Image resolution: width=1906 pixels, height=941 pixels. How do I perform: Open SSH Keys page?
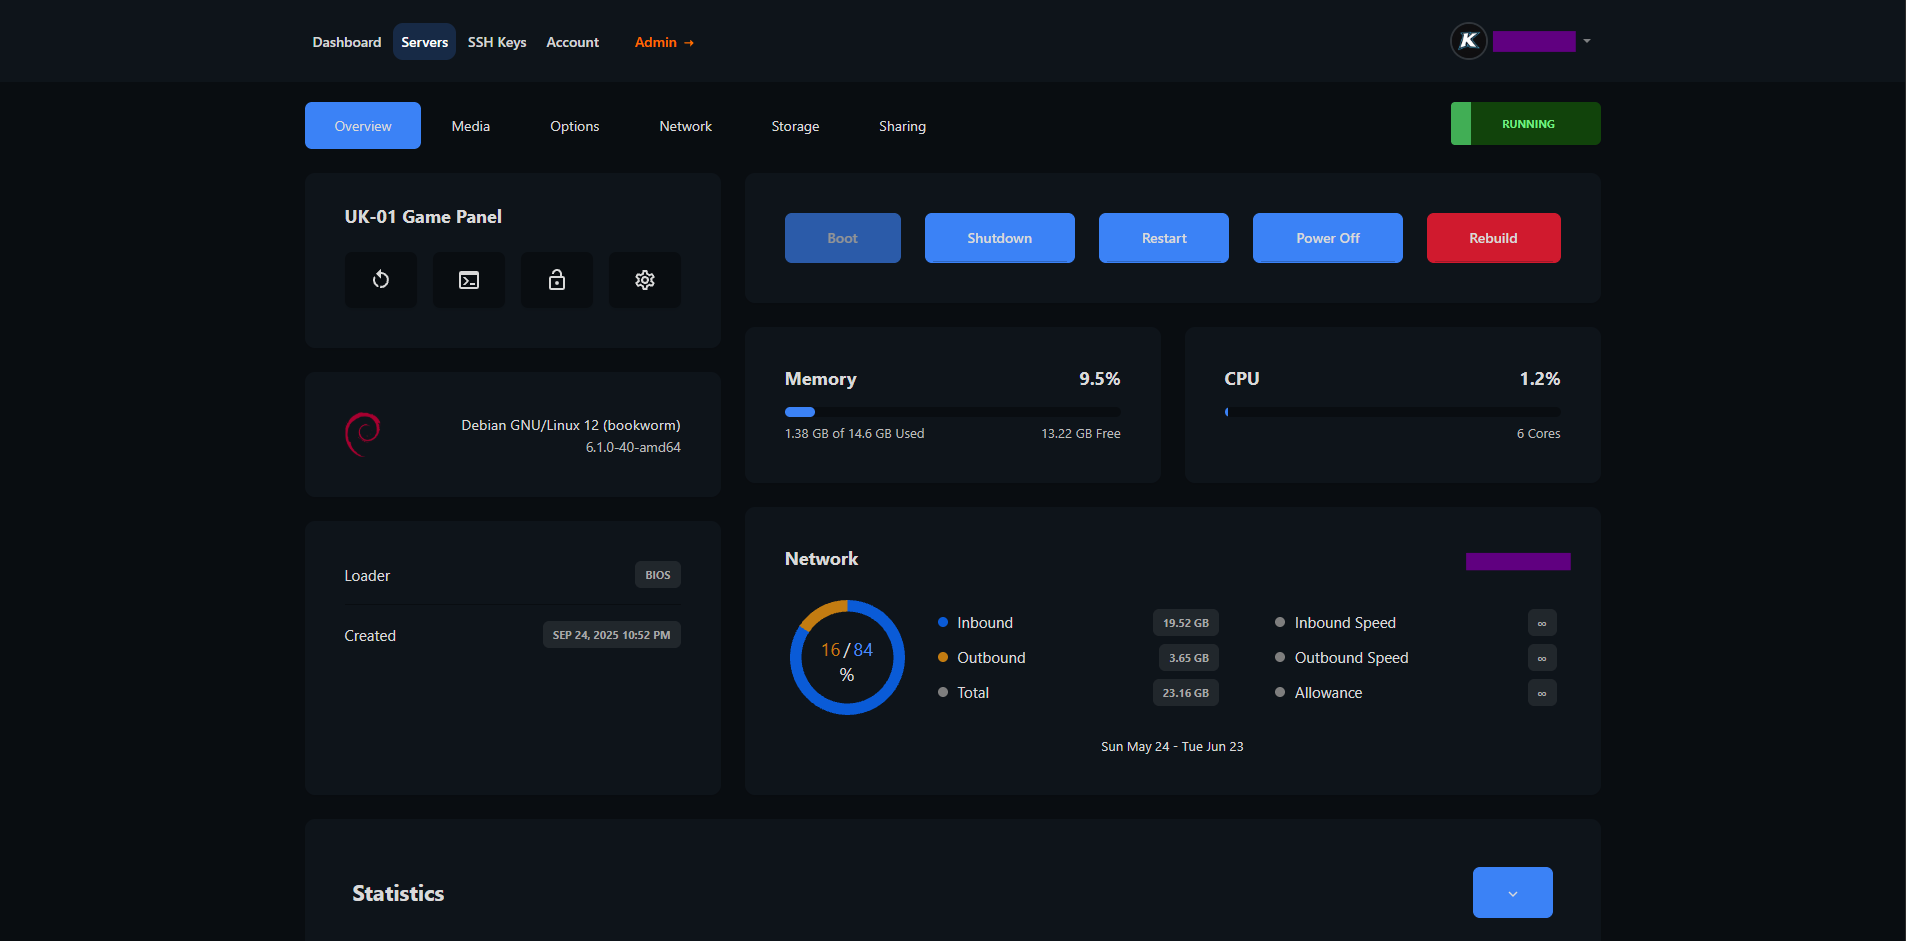pos(497,42)
